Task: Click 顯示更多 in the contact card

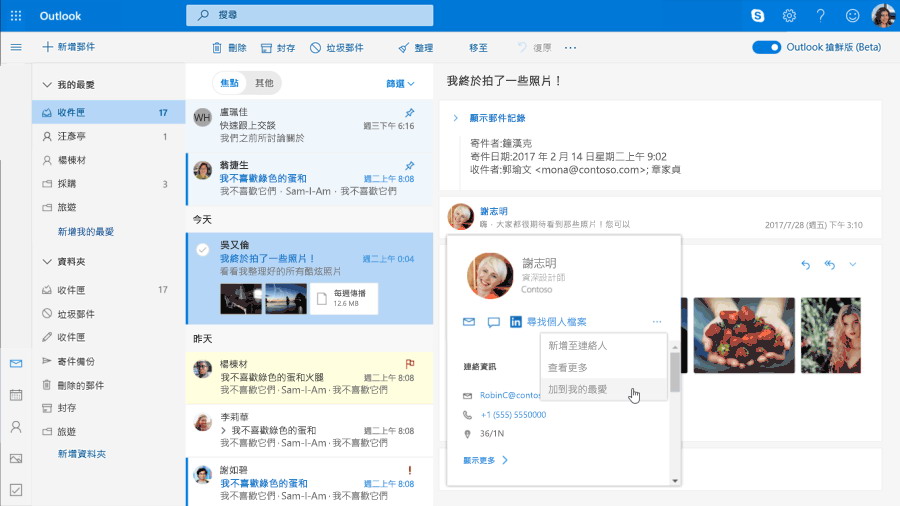Action: point(486,460)
